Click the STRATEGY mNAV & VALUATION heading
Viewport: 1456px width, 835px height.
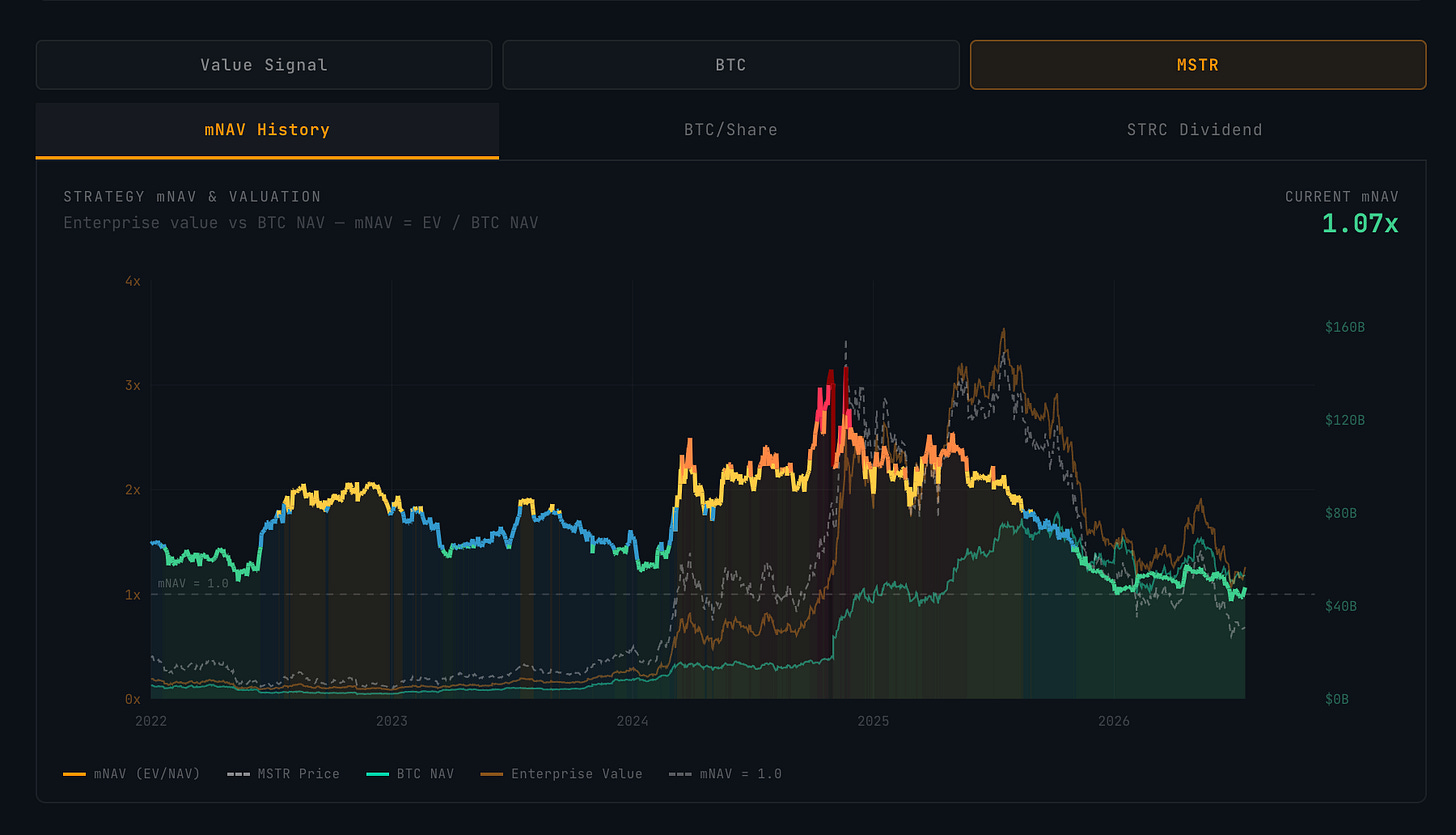pyautogui.click(x=192, y=196)
